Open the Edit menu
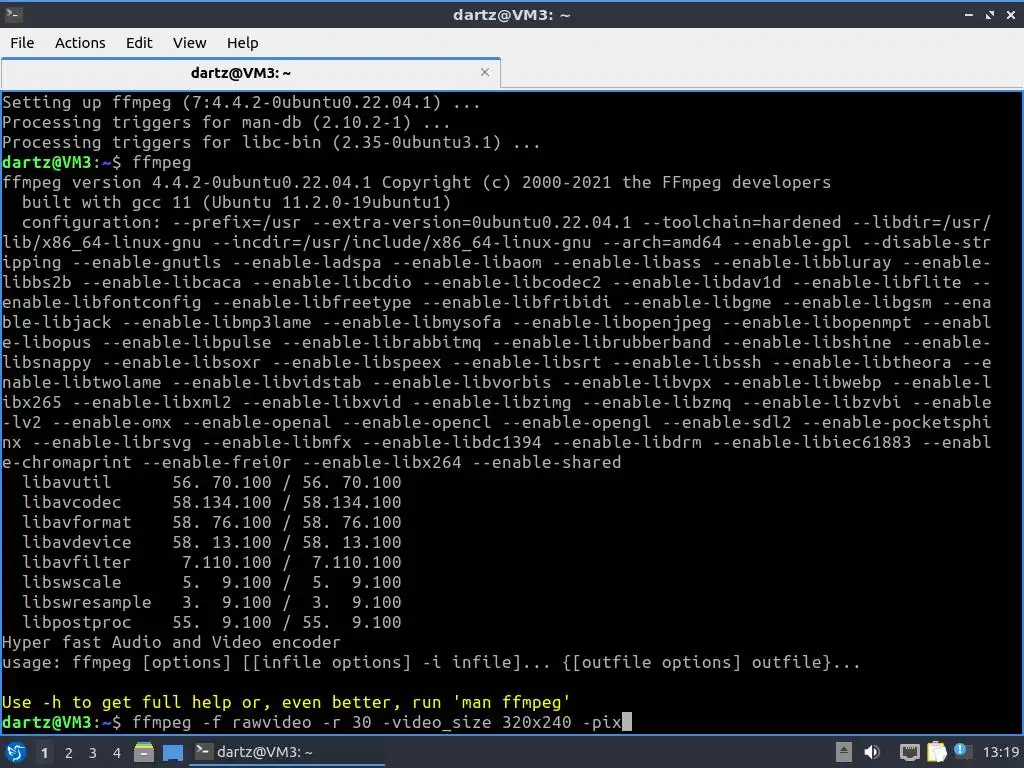The width and height of the screenshot is (1024, 768). point(138,43)
